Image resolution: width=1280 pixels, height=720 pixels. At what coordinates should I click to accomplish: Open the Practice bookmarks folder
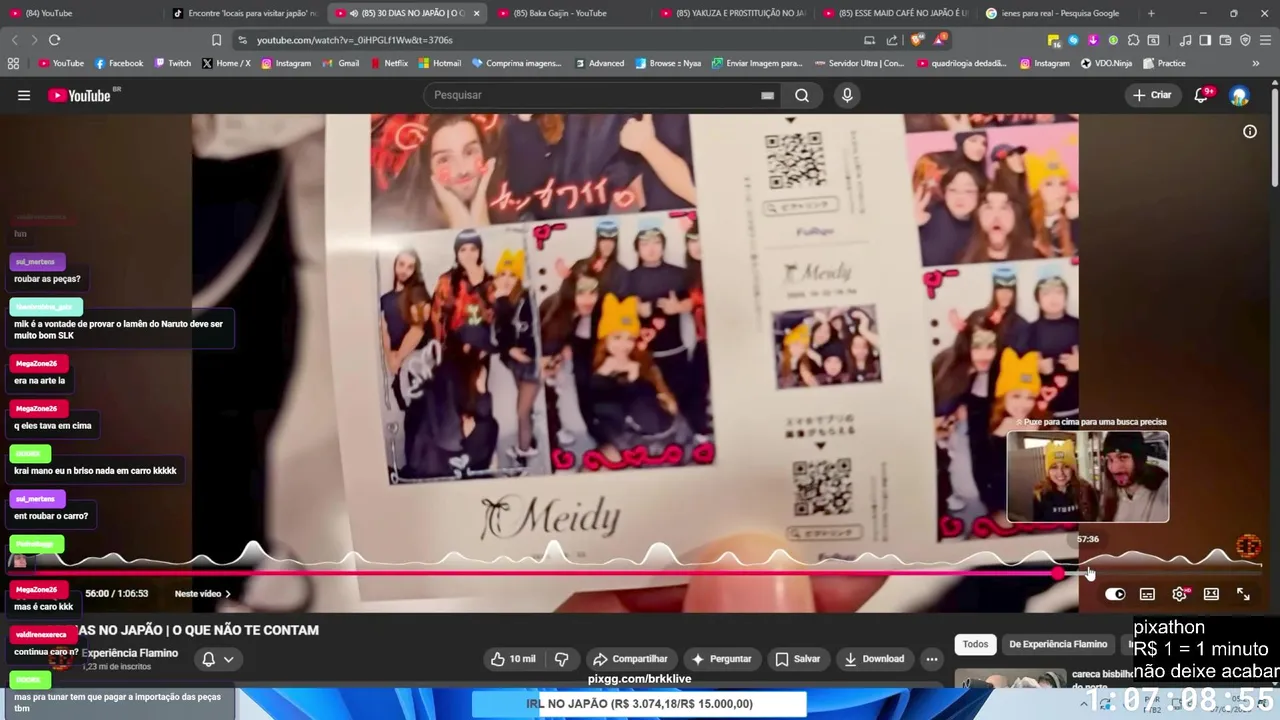coord(1164,63)
